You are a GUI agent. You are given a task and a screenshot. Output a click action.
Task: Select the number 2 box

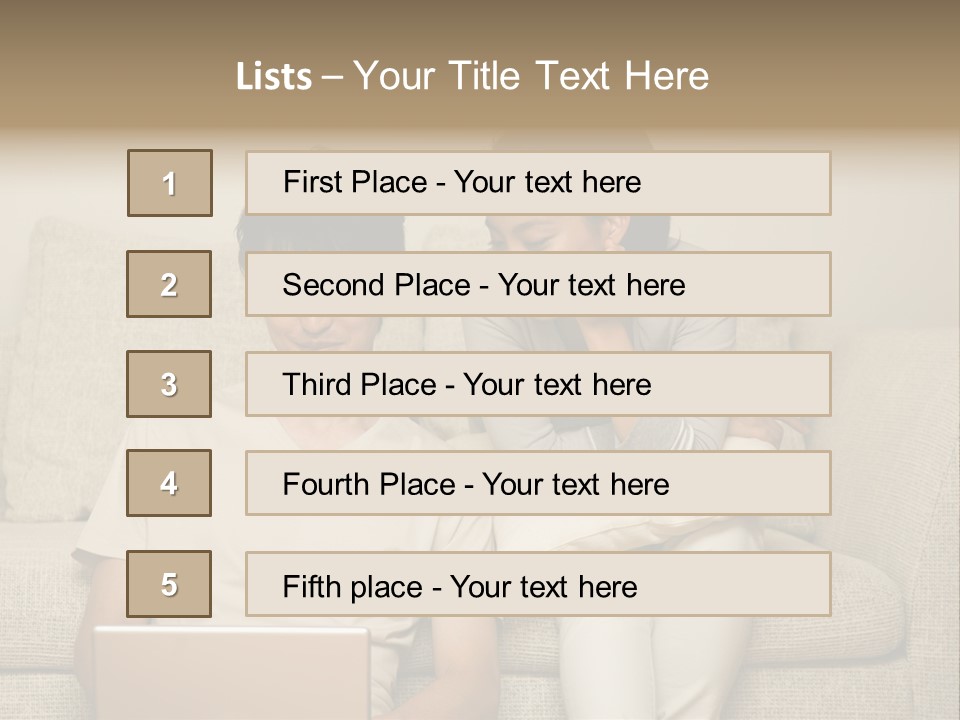tap(169, 284)
